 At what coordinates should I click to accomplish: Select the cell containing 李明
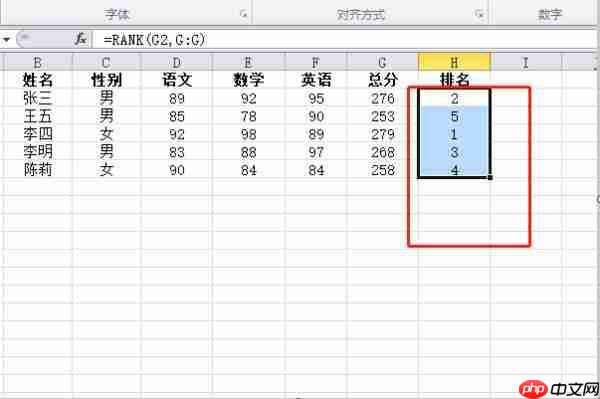pyautogui.click(x=38, y=152)
